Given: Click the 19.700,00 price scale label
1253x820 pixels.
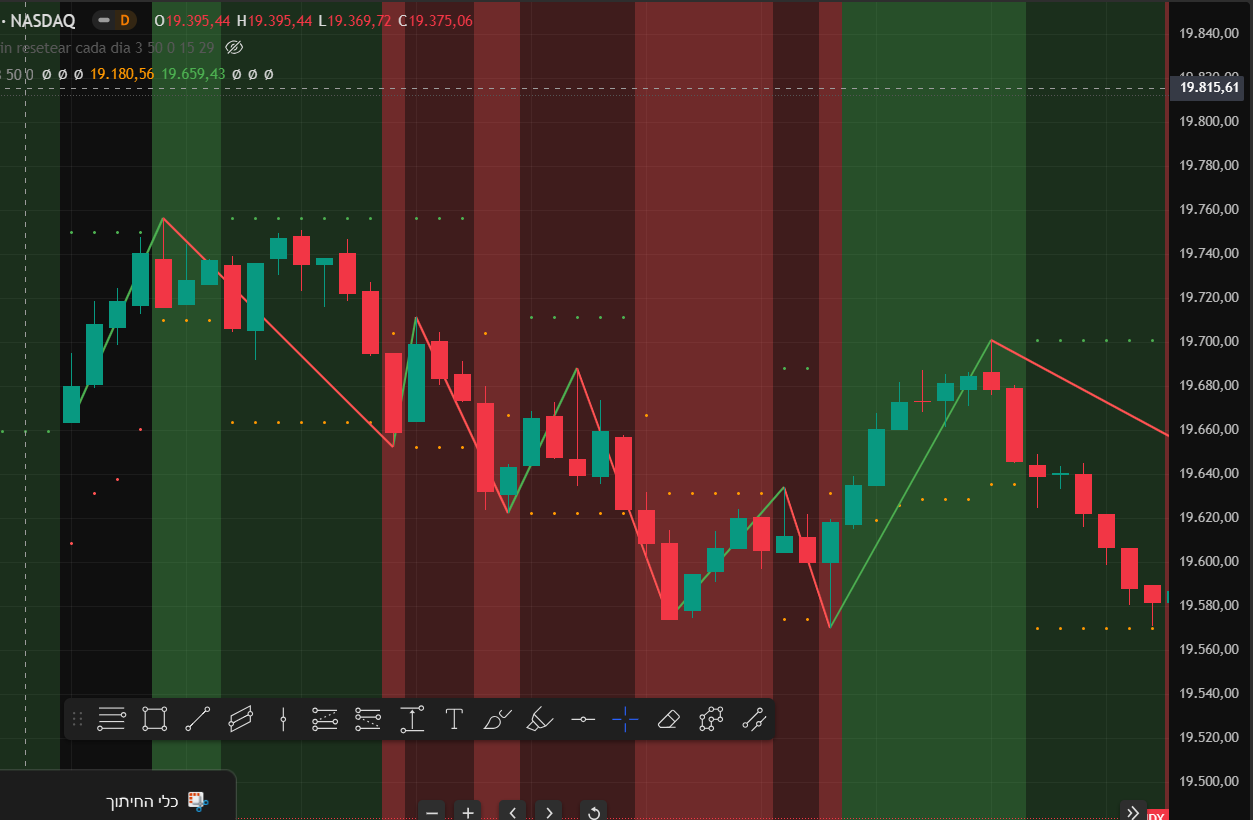Looking at the screenshot, I should coord(1210,341).
